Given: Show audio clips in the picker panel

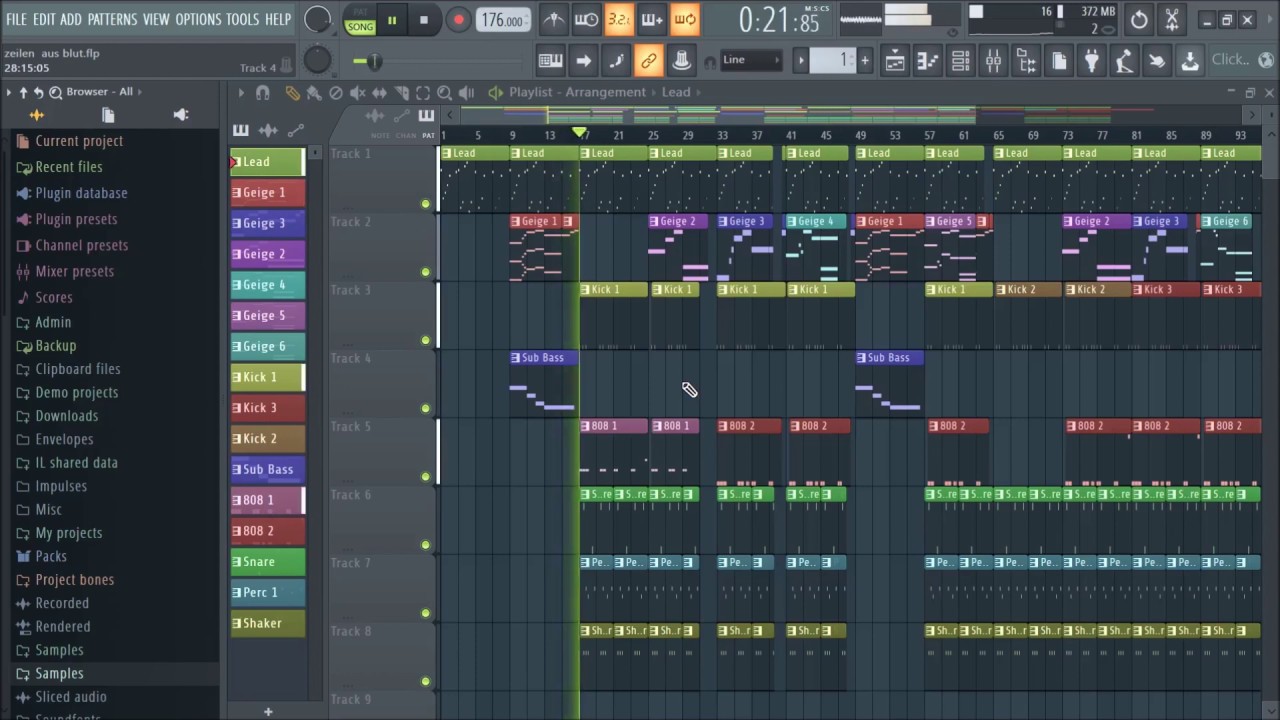Looking at the screenshot, I should point(268,130).
